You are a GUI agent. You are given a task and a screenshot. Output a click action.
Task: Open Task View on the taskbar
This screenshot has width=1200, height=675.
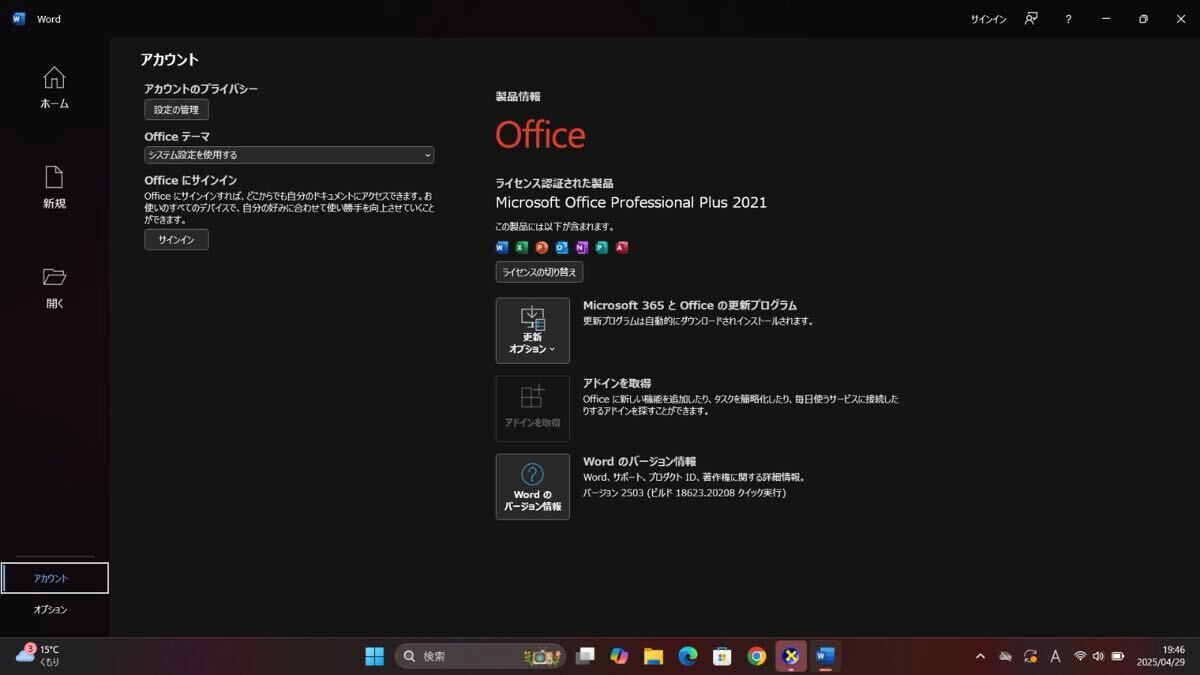pos(586,656)
